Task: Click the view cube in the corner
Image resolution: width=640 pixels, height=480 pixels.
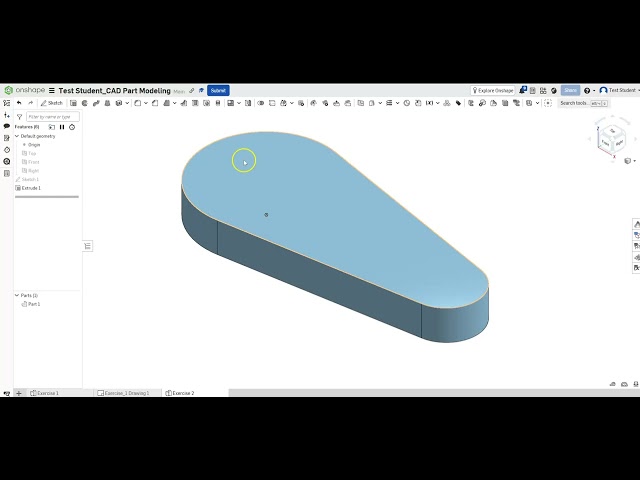Action: click(x=611, y=140)
